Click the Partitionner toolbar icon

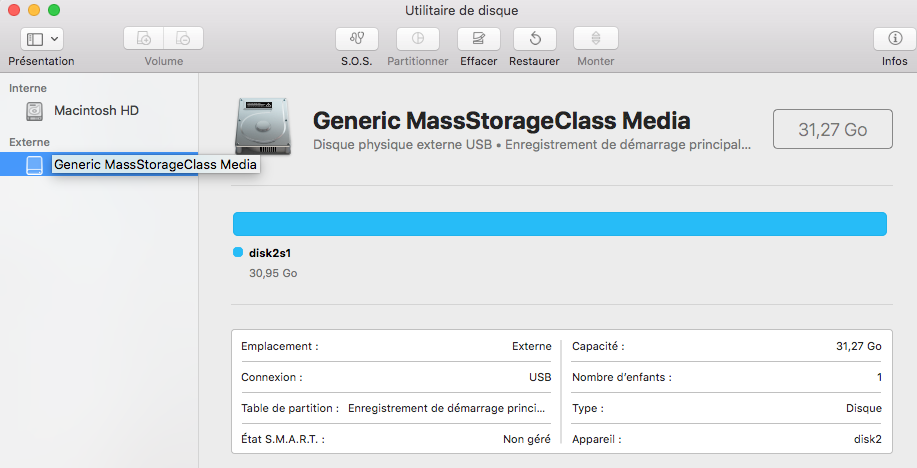click(417, 39)
